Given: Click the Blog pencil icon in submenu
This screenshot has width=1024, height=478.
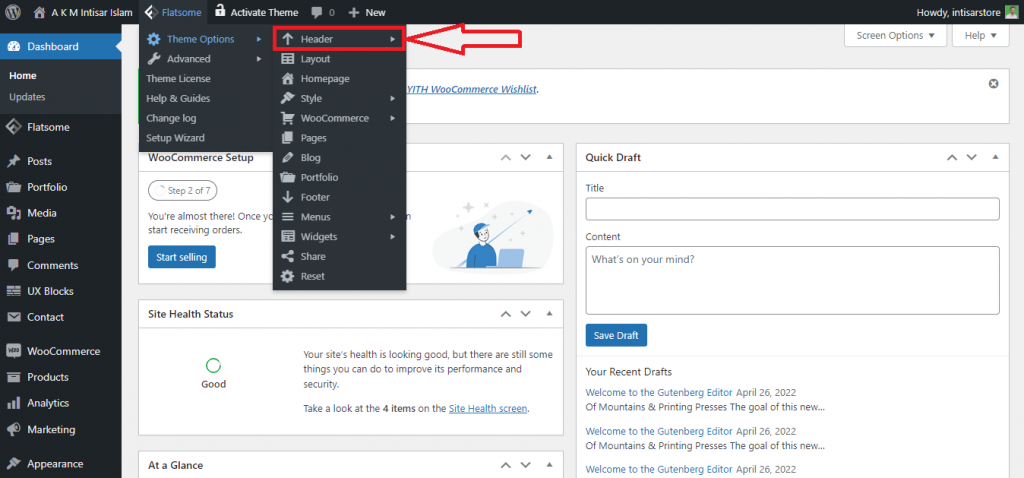Looking at the screenshot, I should pos(287,157).
